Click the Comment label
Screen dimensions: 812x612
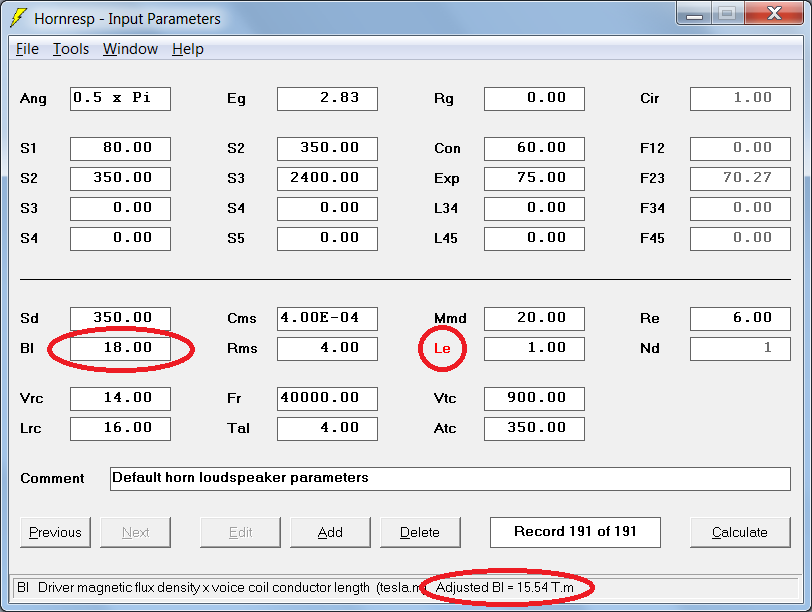[52, 478]
